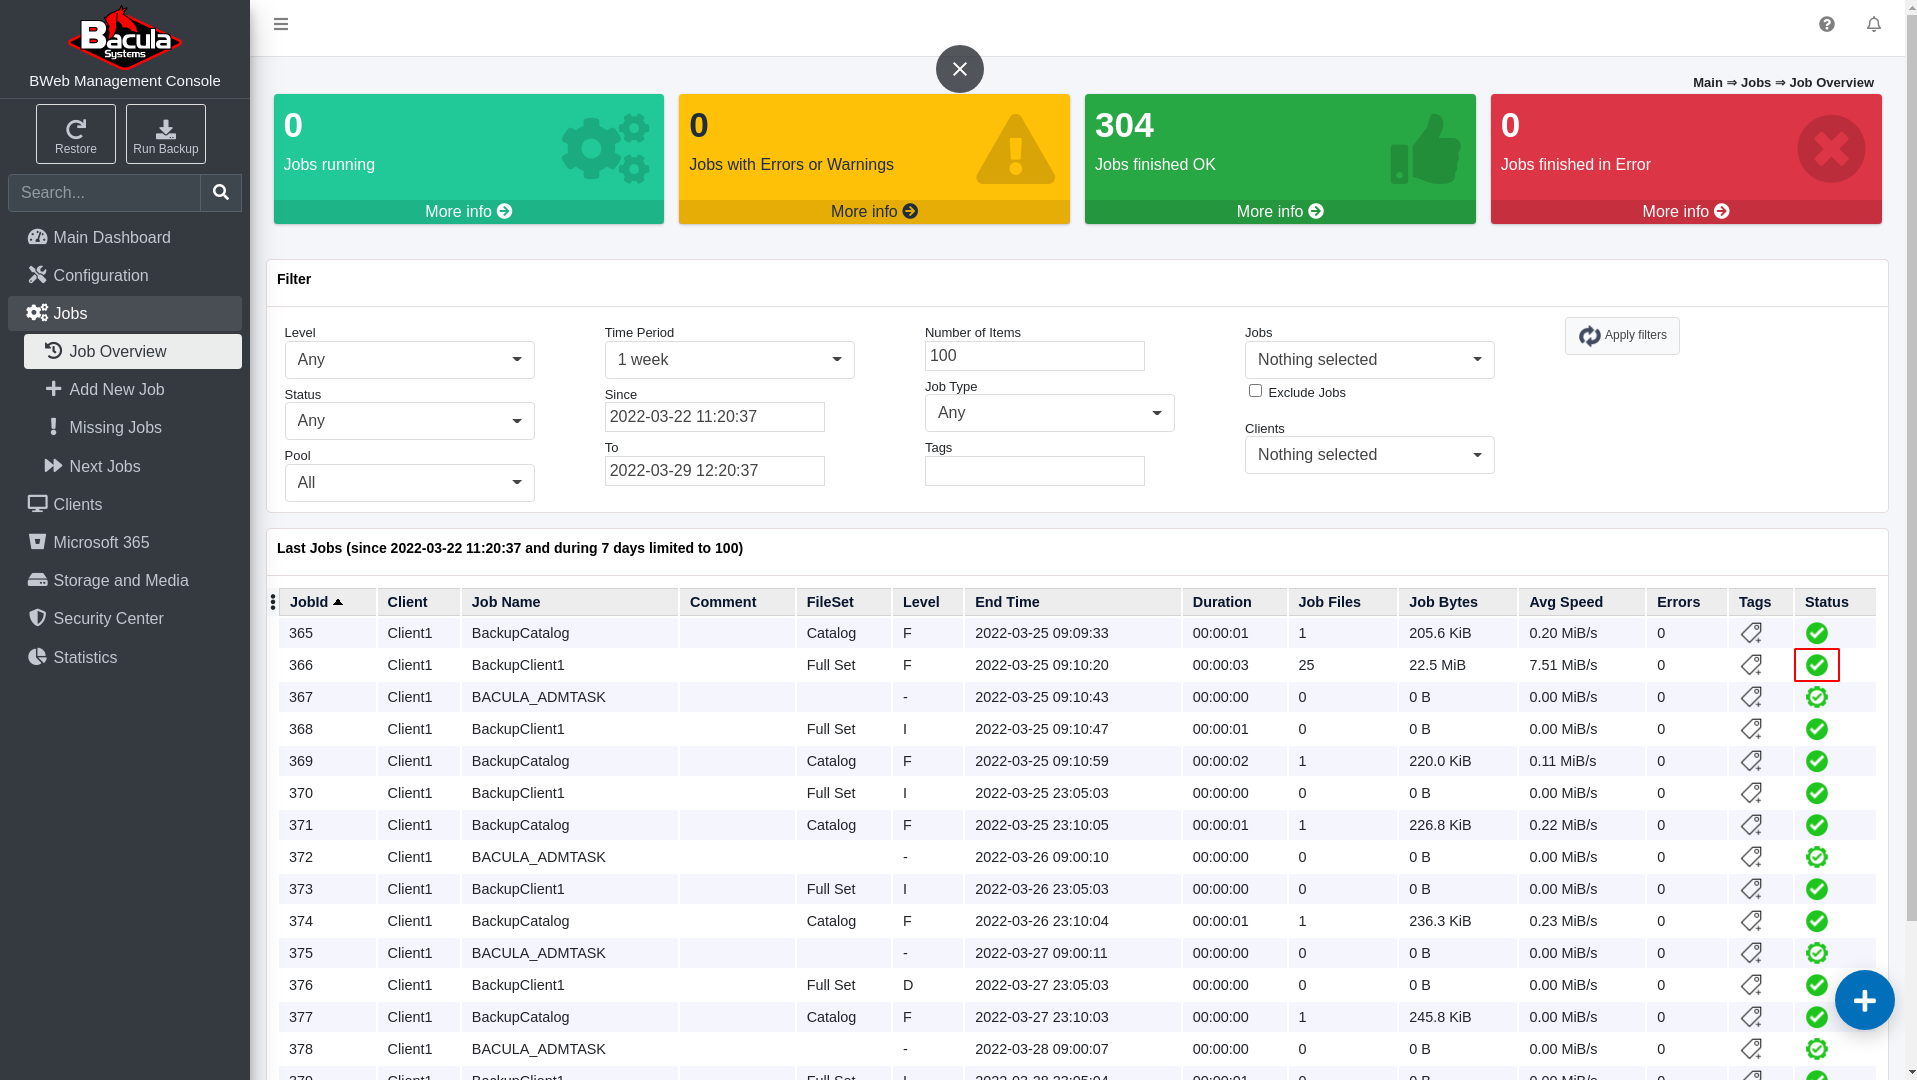Open the table column options dots icon
Image resolution: width=1917 pixels, height=1080 pixels.
(273, 602)
